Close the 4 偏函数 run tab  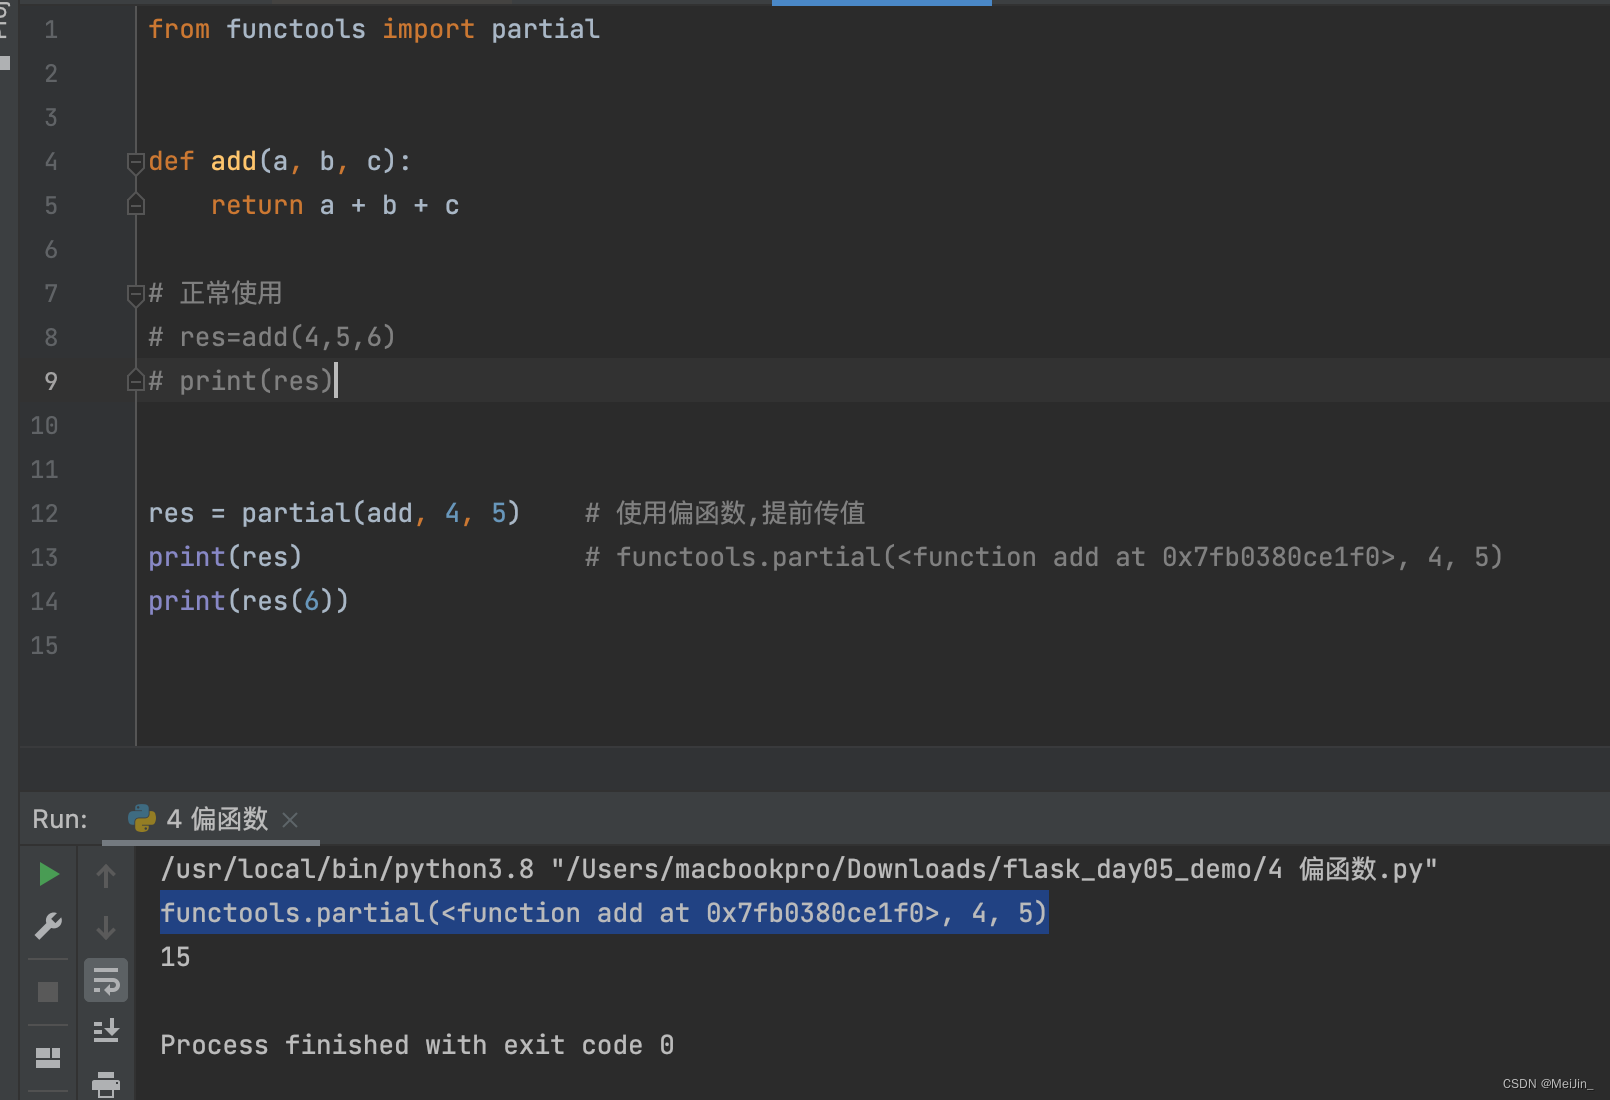coord(289,820)
